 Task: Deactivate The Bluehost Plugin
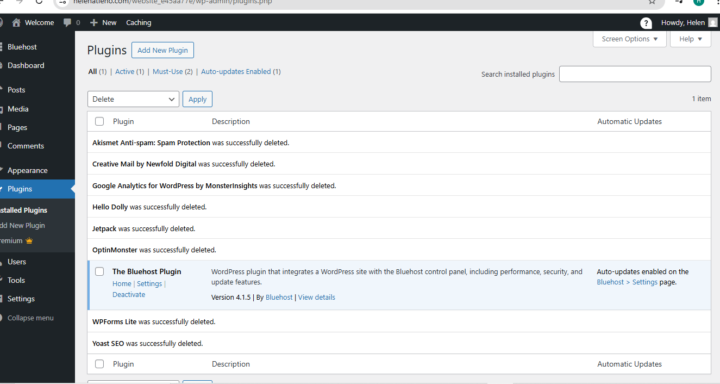click(129, 295)
